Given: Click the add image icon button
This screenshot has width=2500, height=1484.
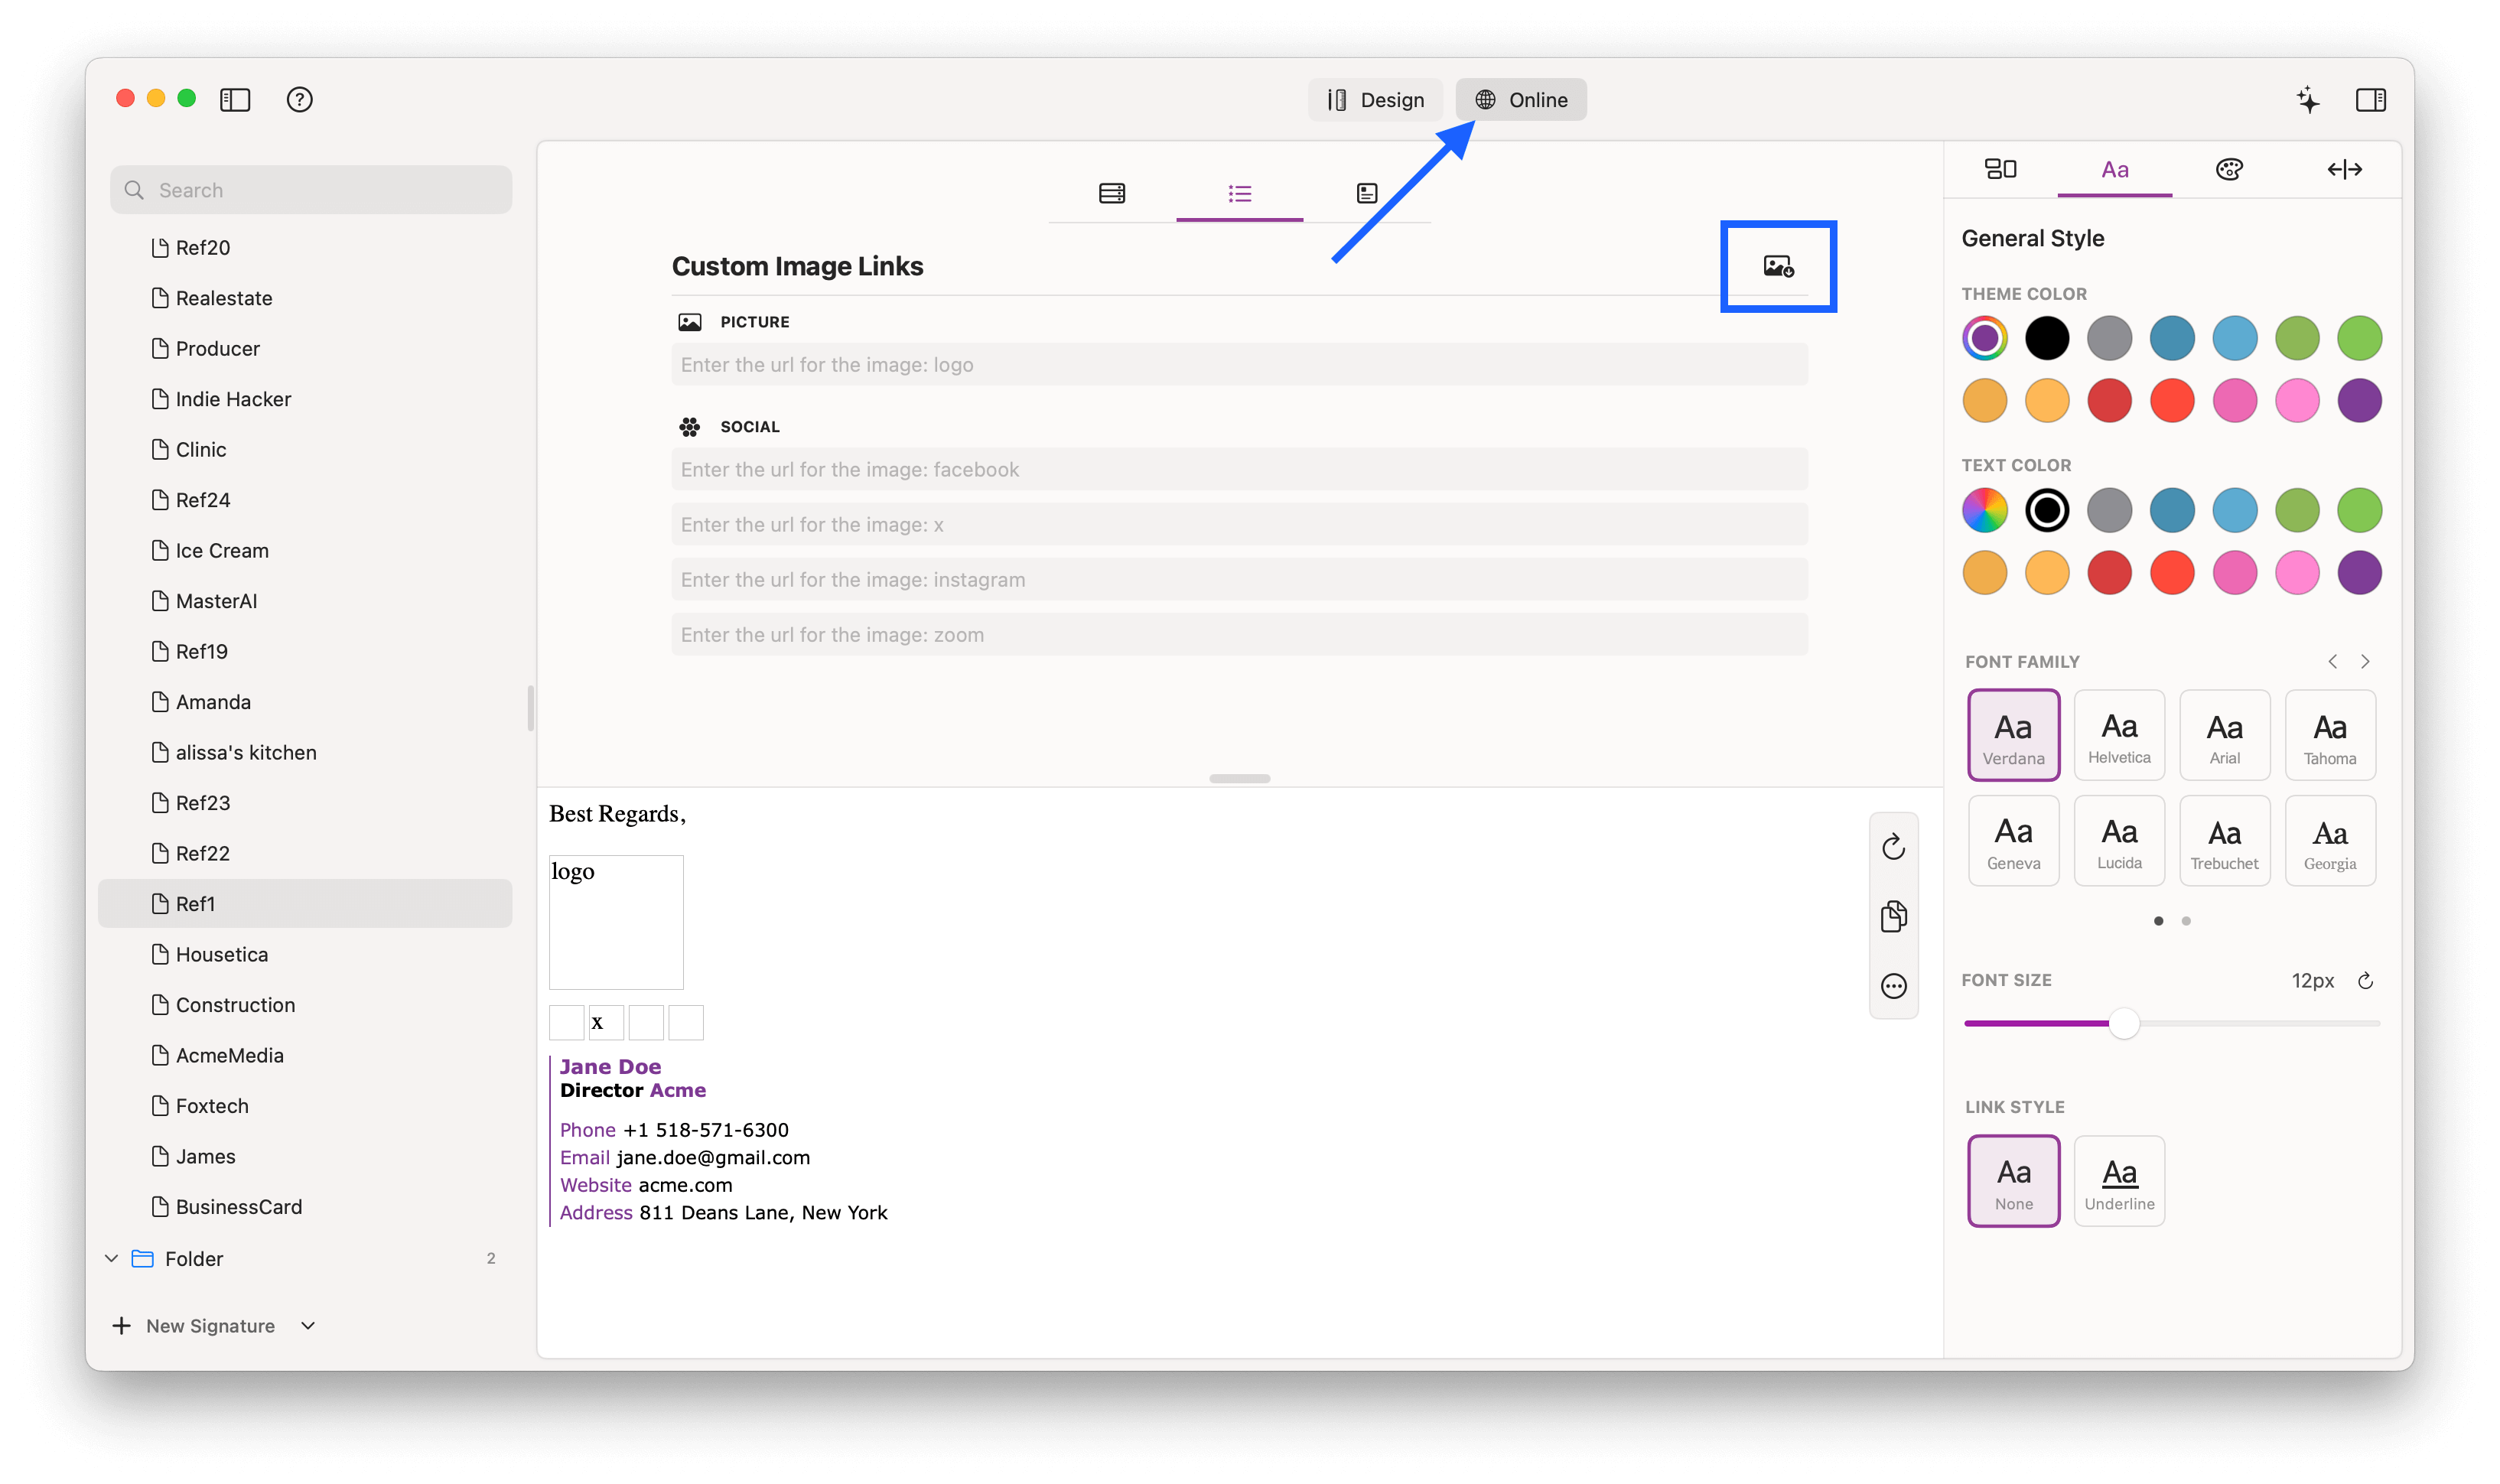Looking at the screenshot, I should (x=1778, y=266).
